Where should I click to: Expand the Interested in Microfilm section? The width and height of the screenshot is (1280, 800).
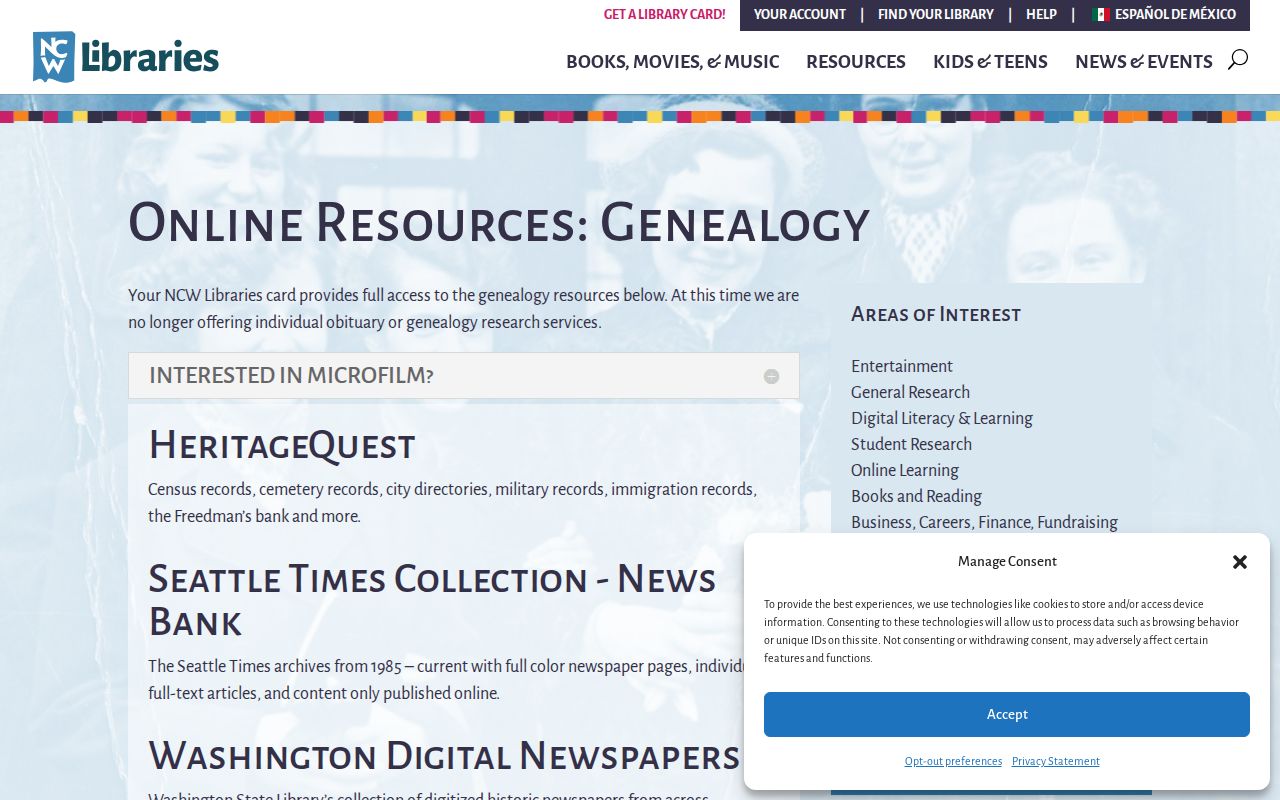[464, 376]
